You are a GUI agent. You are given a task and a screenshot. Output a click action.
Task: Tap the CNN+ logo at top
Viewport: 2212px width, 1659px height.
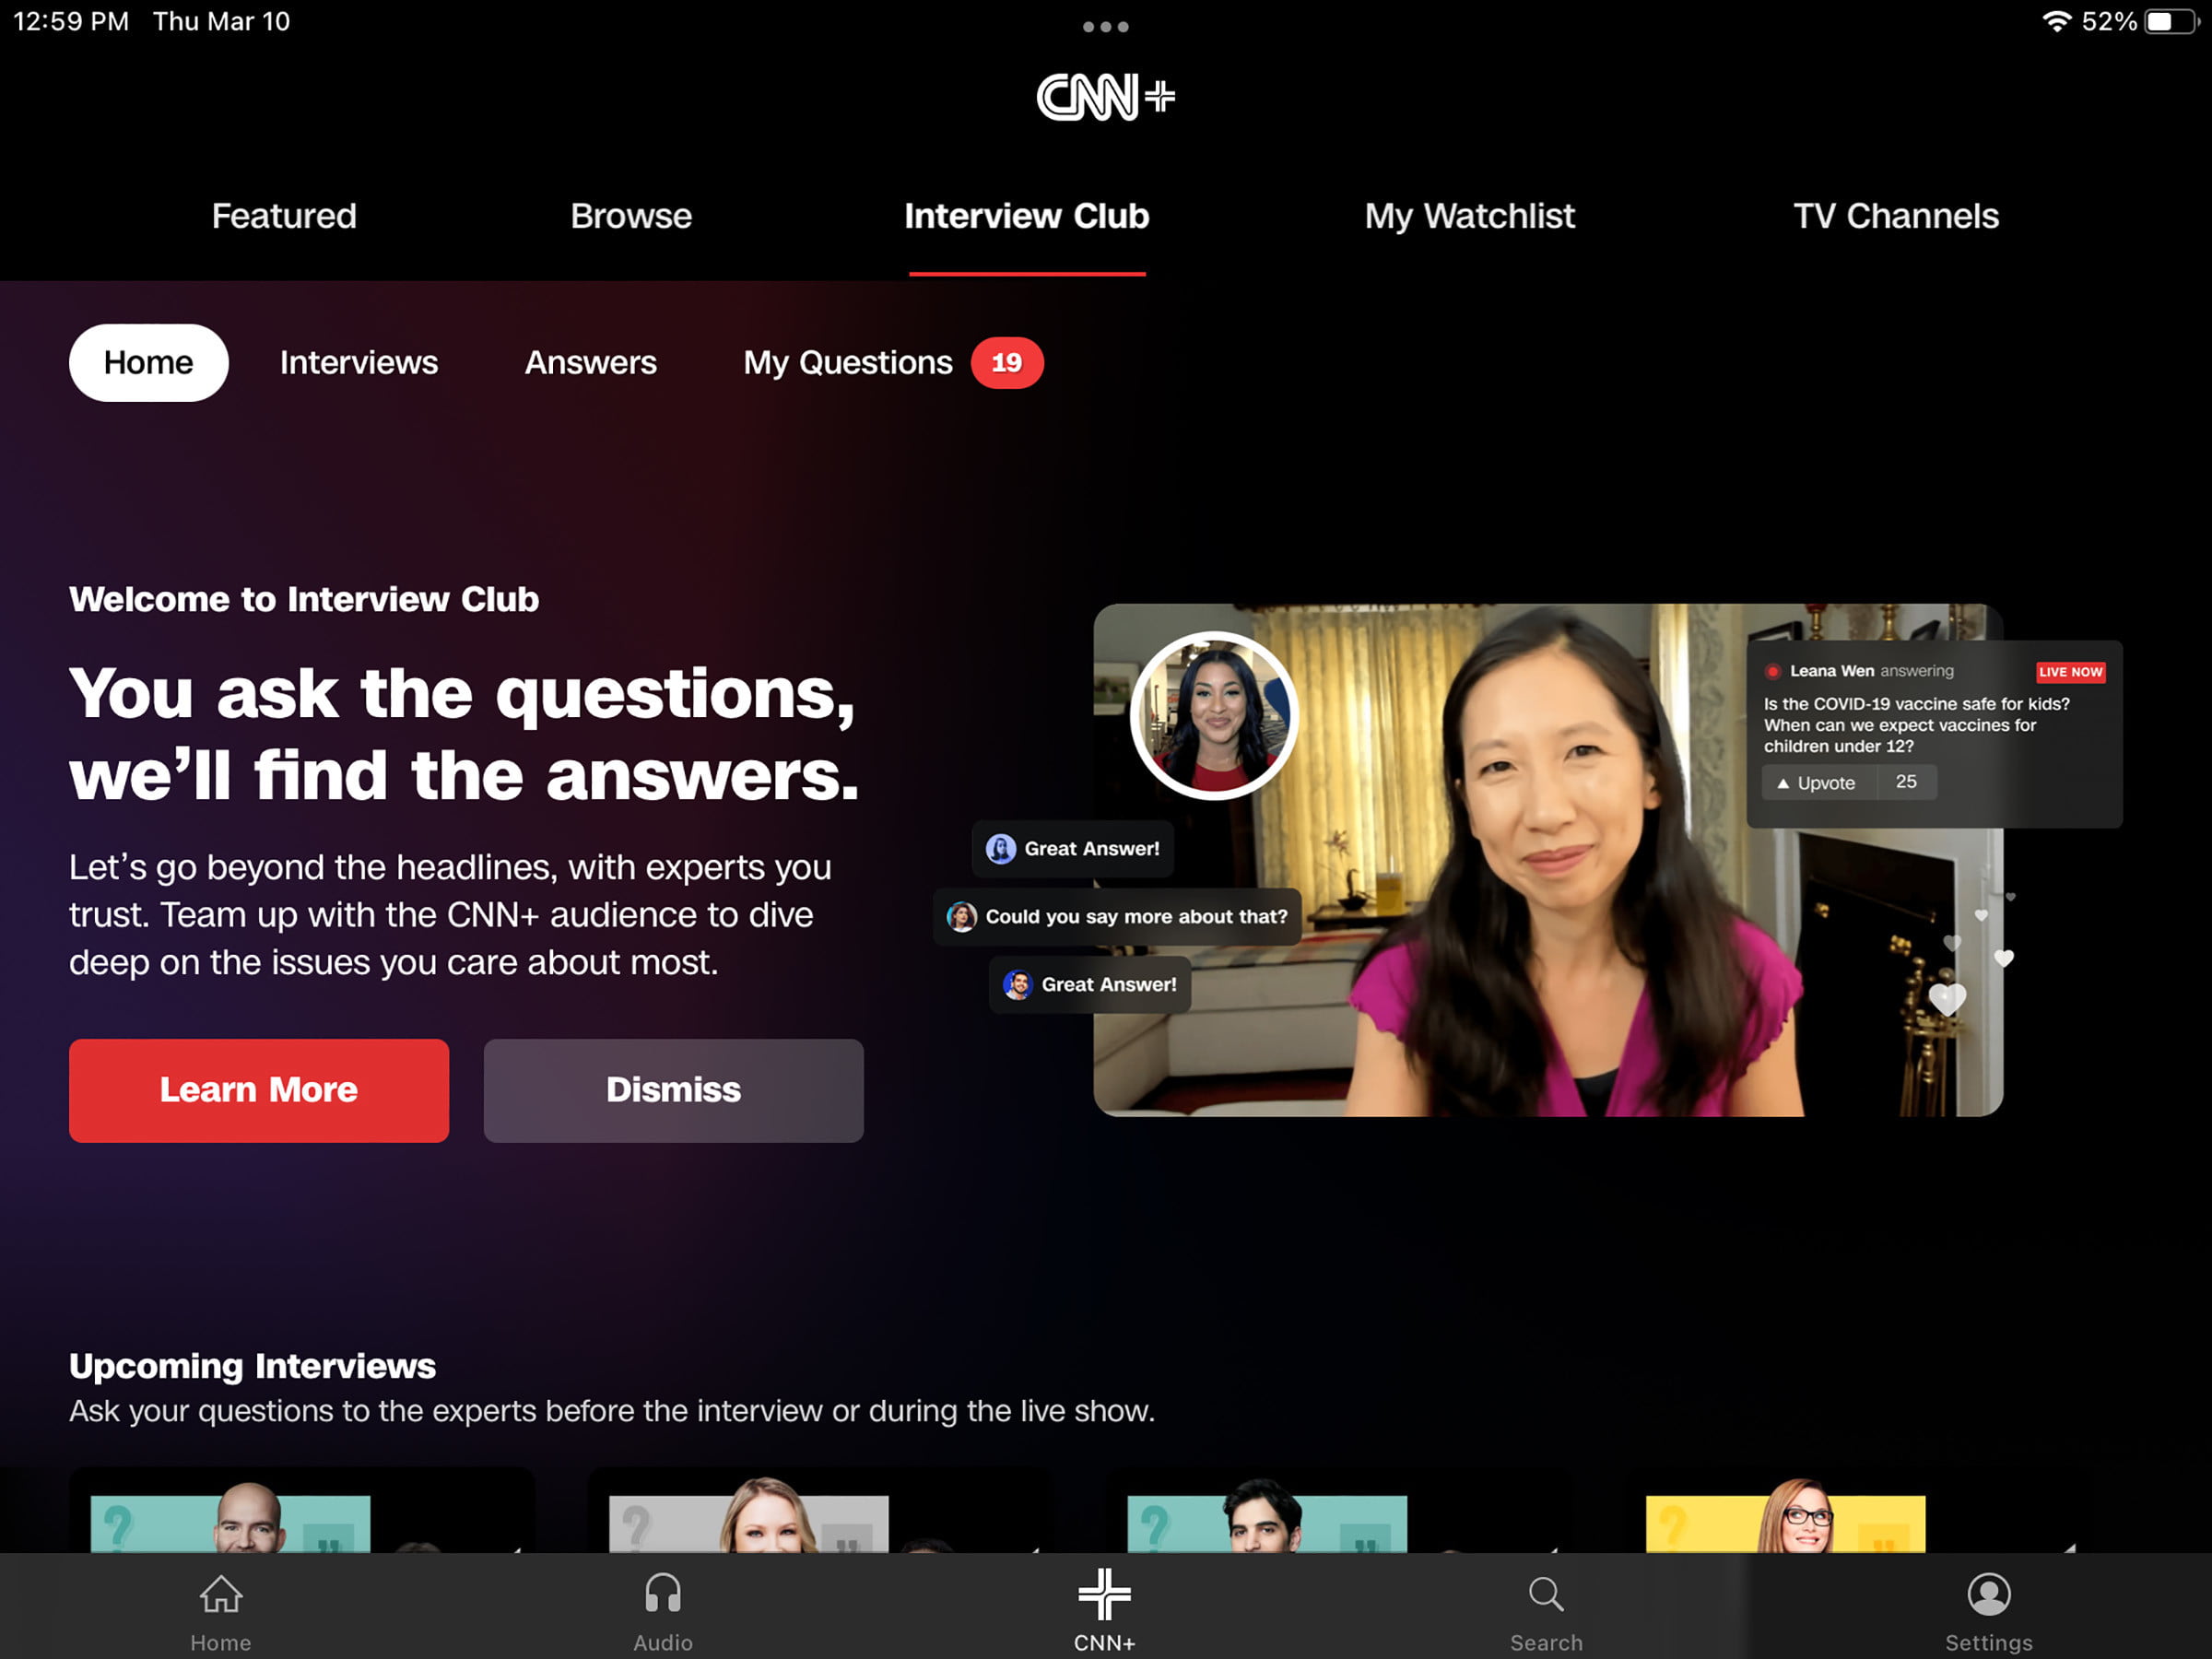[x=1105, y=96]
